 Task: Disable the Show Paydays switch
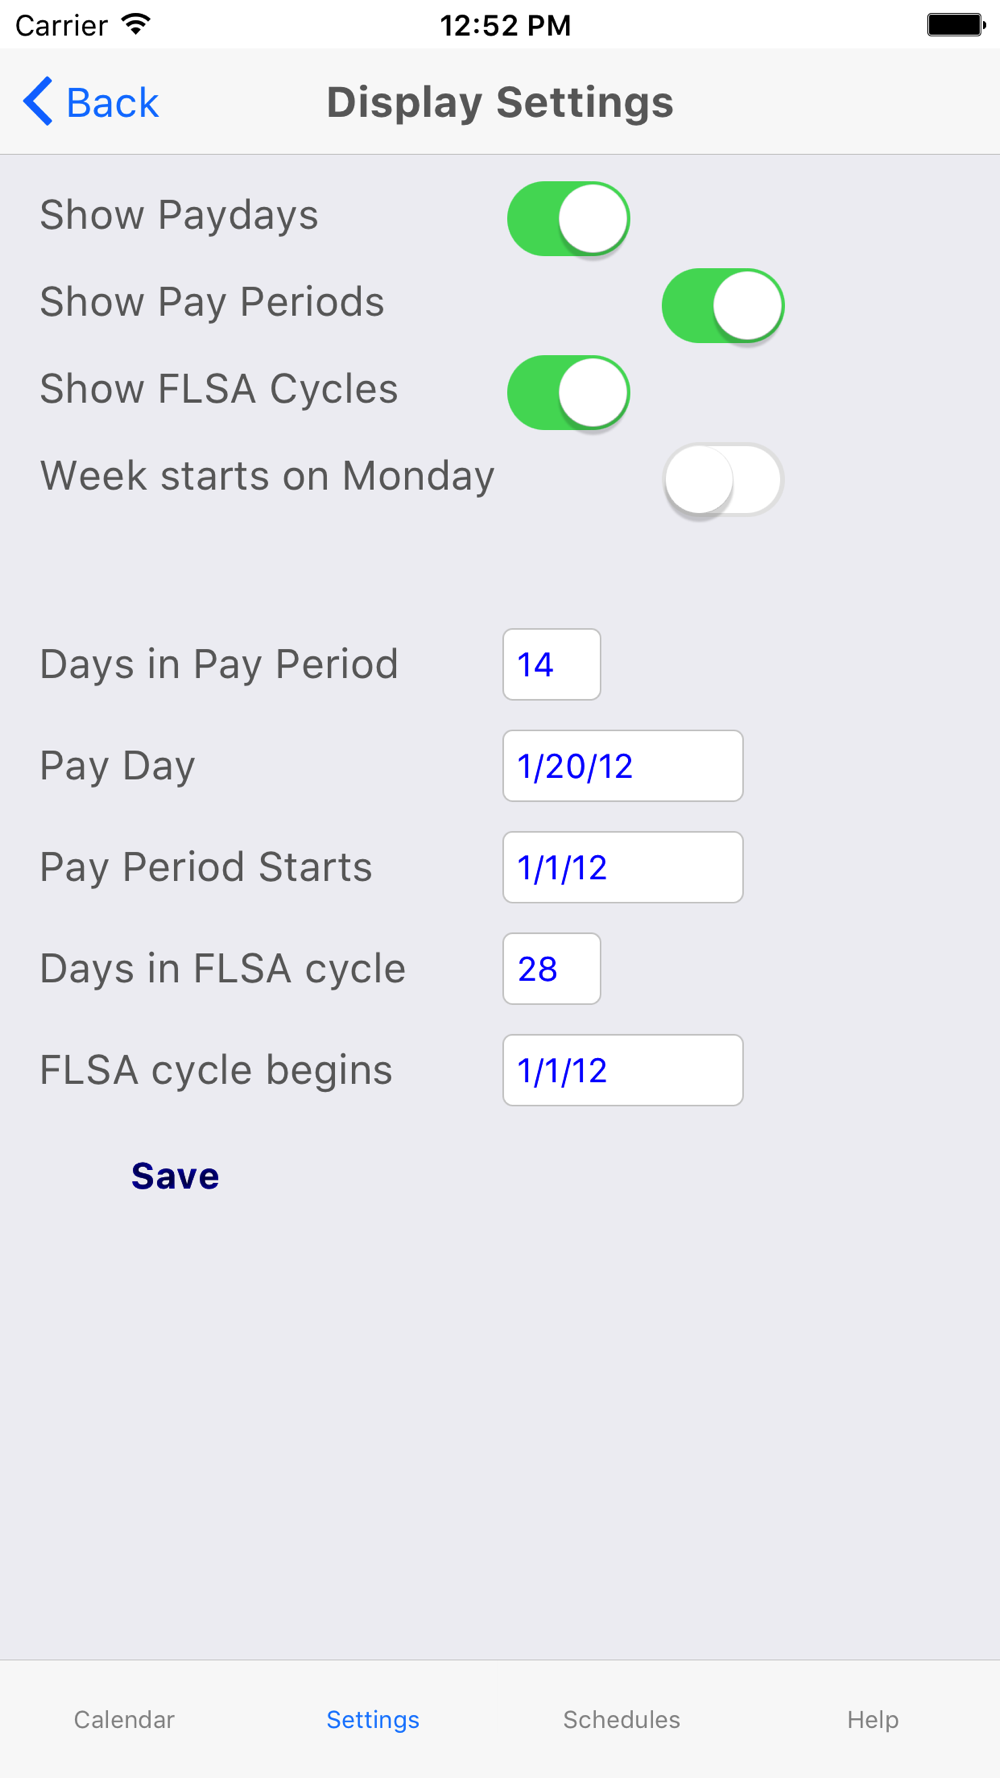(x=568, y=218)
